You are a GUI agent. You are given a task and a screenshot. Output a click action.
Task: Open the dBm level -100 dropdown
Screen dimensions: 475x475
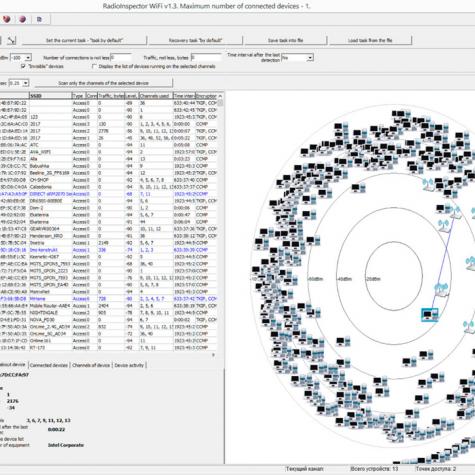21,58
